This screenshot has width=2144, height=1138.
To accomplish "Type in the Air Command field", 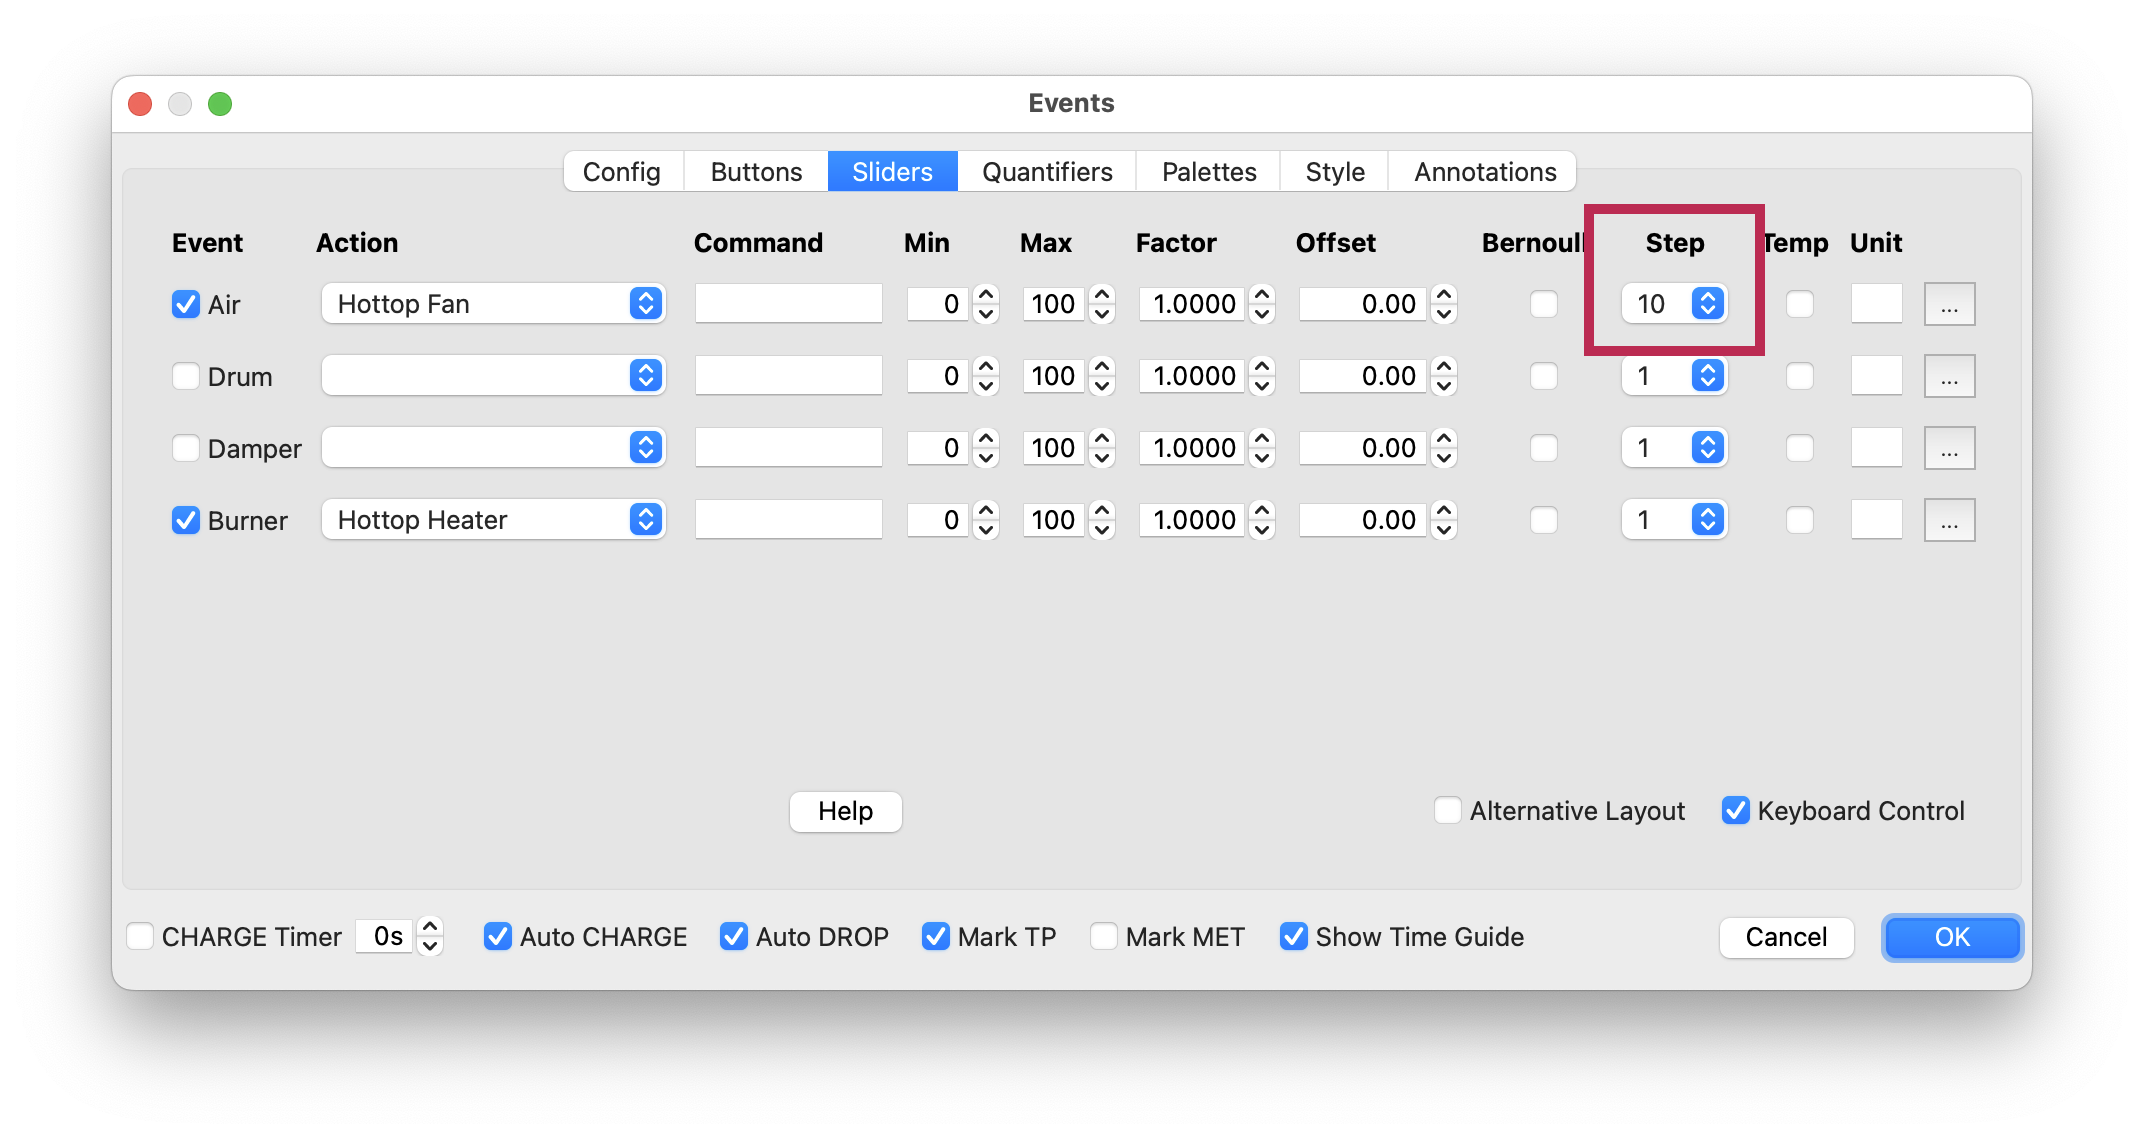I will [x=788, y=303].
